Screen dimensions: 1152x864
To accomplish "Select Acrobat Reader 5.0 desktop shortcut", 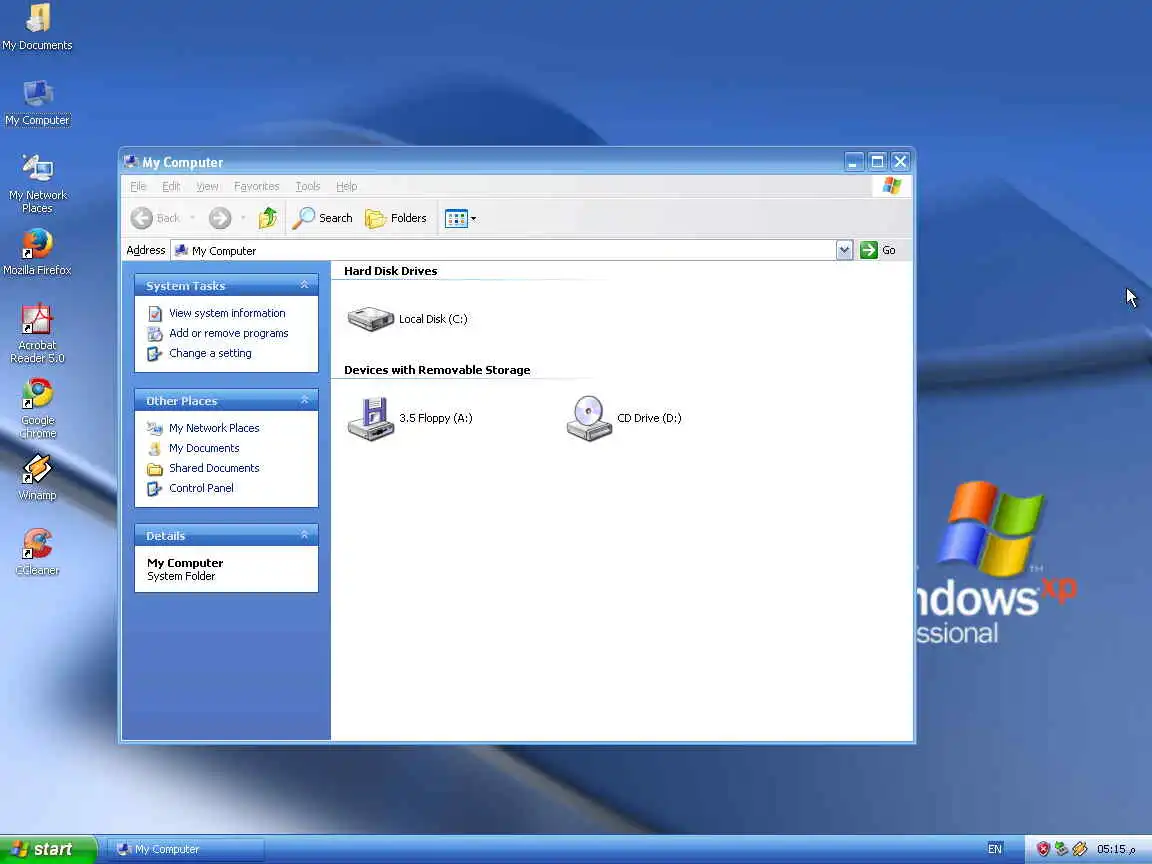I will point(37,334).
